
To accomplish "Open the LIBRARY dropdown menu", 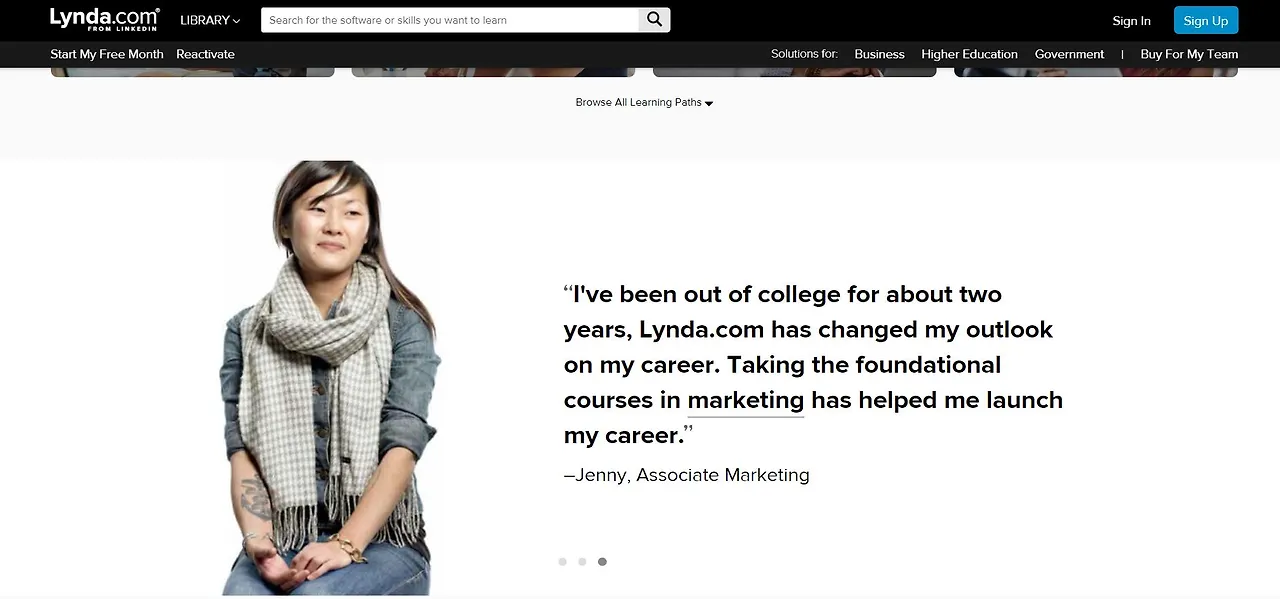I will pos(210,20).
